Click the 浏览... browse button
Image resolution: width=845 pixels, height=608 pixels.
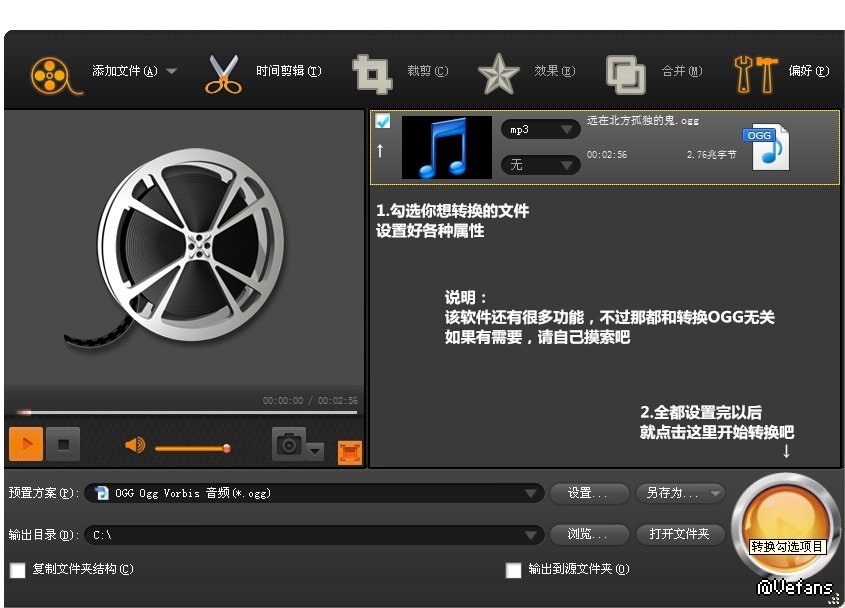click(589, 534)
